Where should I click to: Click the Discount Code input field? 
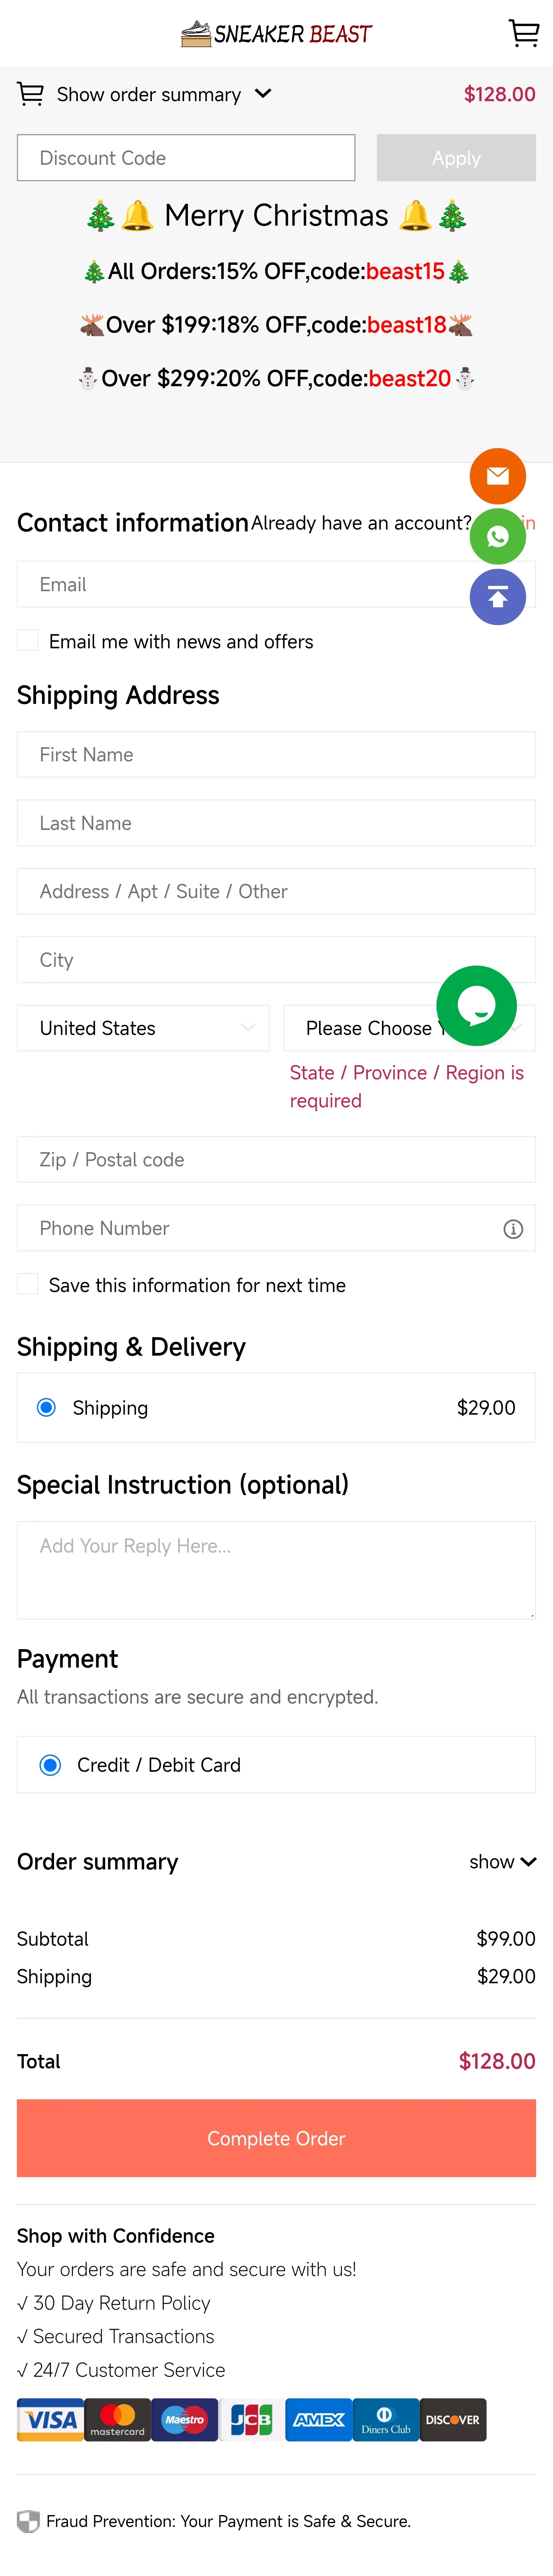coord(186,158)
